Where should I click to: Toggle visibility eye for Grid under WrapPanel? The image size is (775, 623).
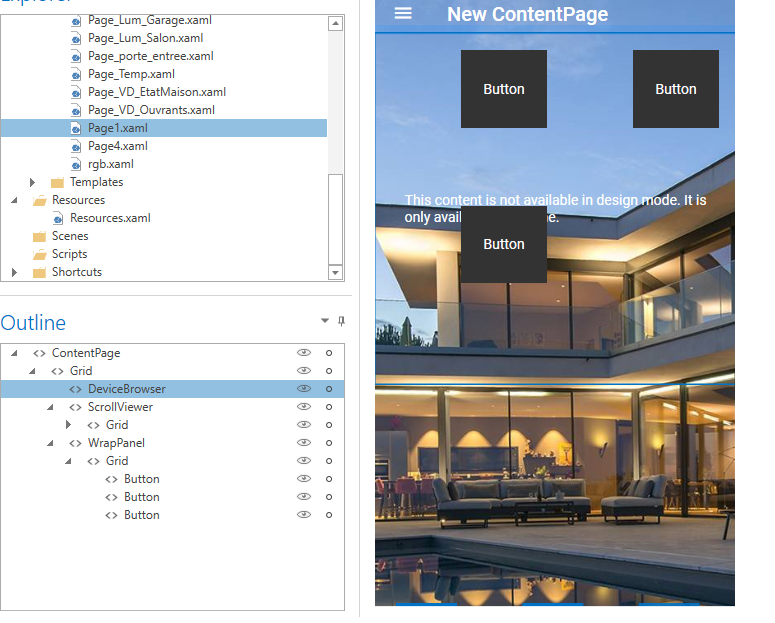pyautogui.click(x=303, y=460)
